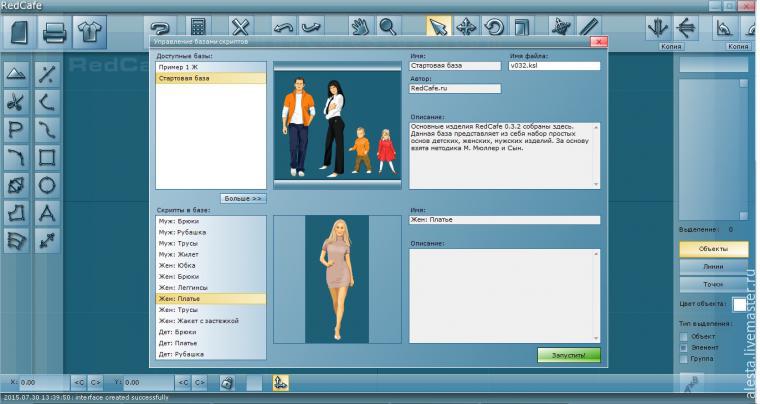The height and width of the screenshot is (404, 760).
Task: Select the square shape tool
Action: pos(47,157)
